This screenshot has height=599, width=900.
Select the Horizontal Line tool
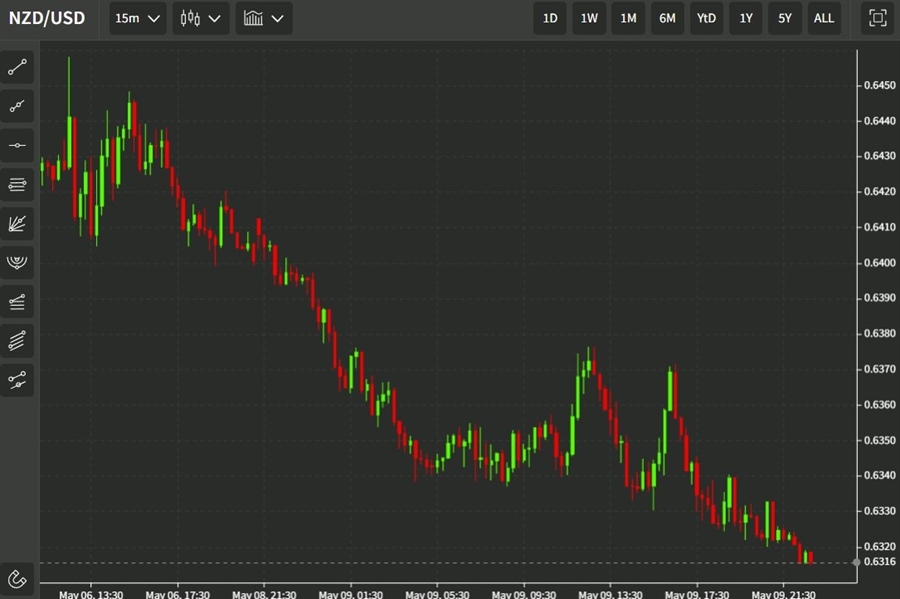coord(17,145)
